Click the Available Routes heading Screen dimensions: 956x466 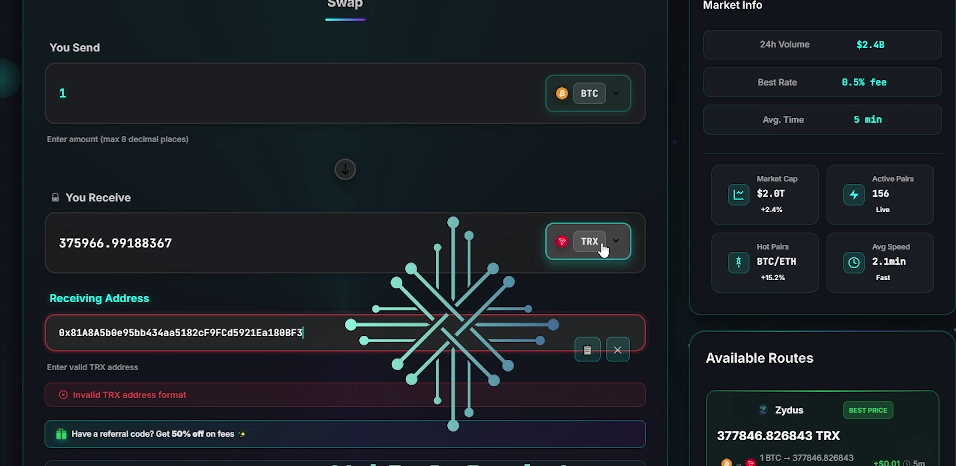click(759, 358)
